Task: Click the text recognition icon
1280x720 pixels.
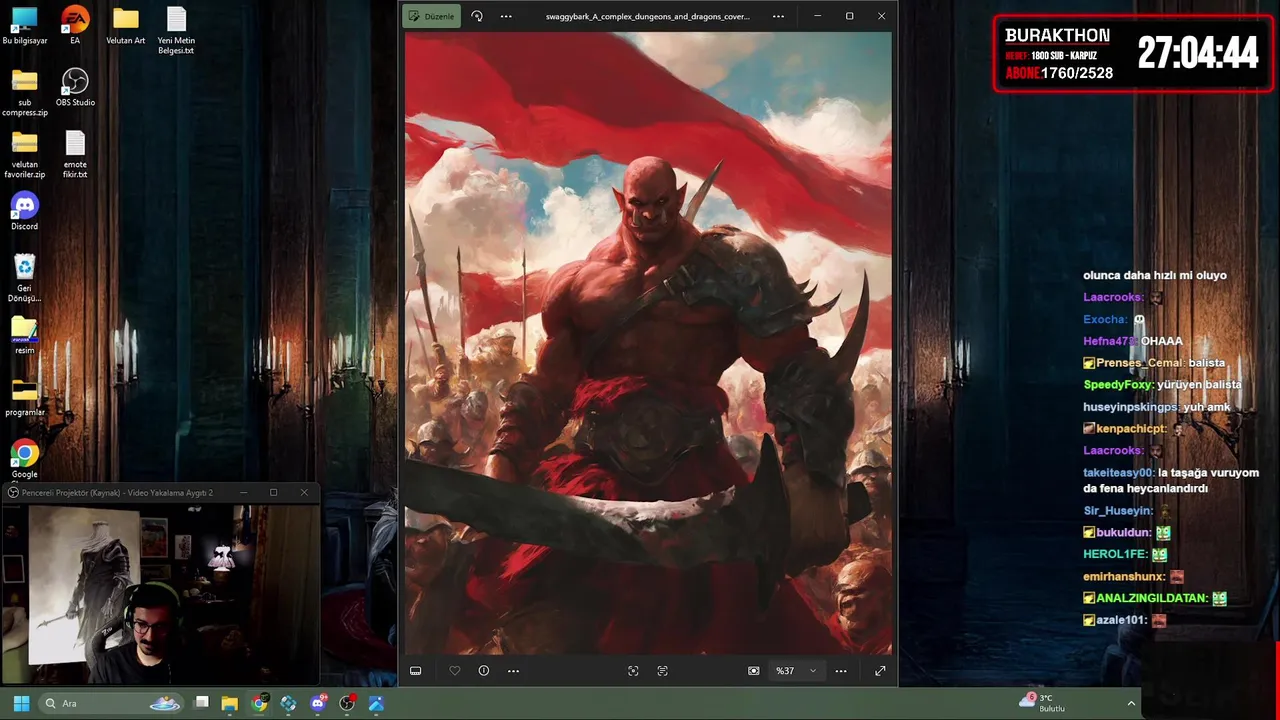Action: pos(662,671)
